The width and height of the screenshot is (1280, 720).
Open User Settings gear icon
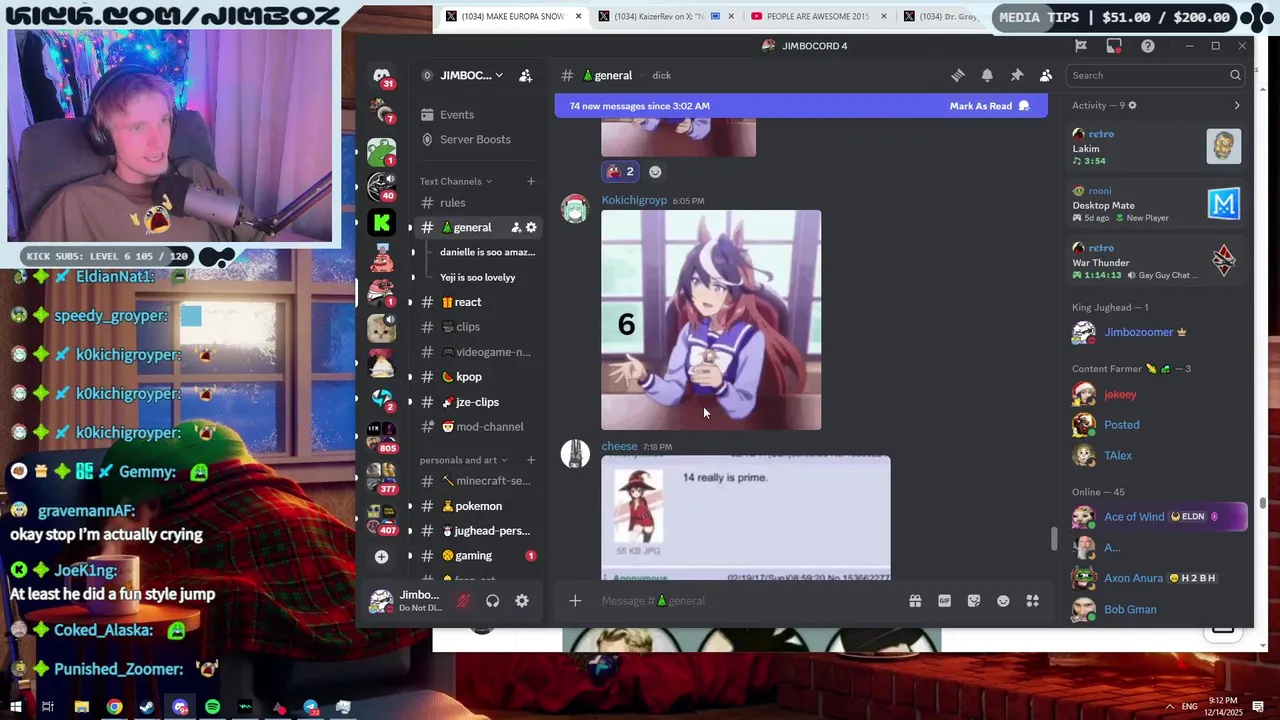click(x=522, y=601)
